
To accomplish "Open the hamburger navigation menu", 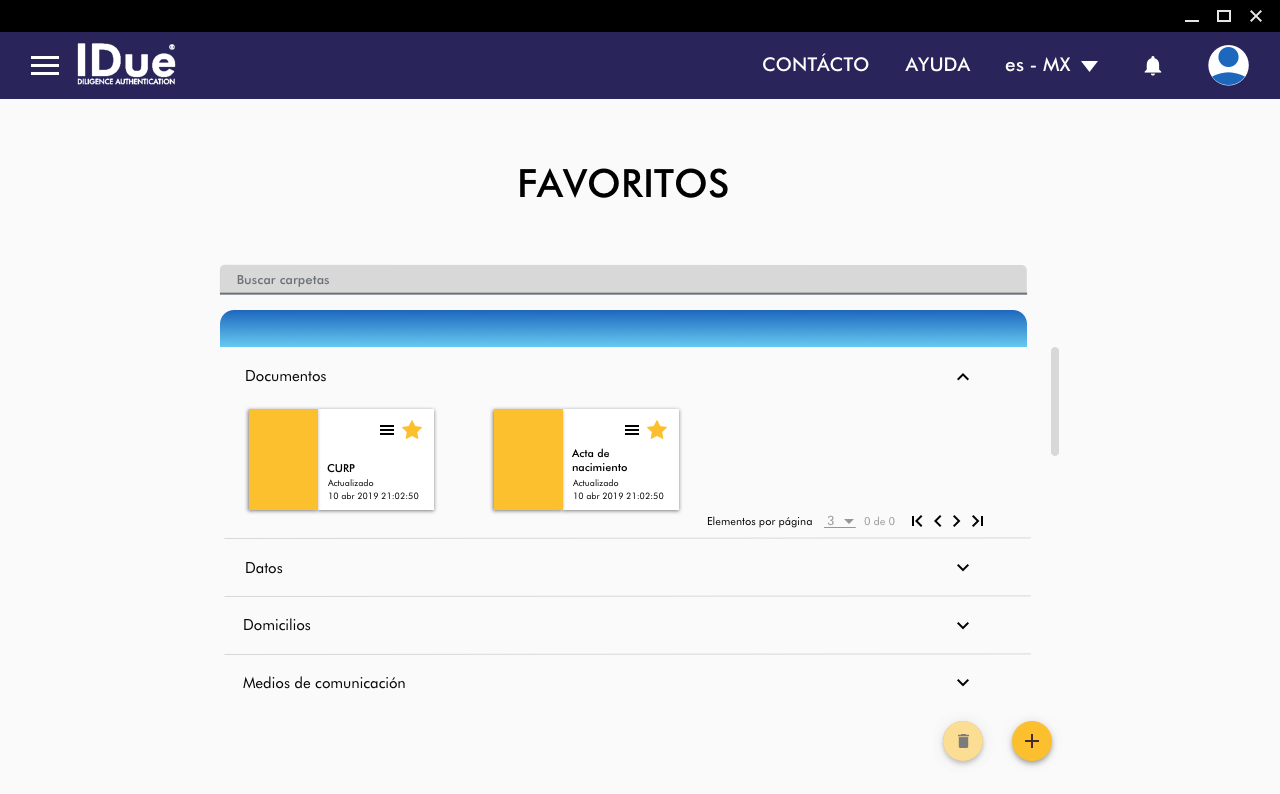I will coord(45,66).
